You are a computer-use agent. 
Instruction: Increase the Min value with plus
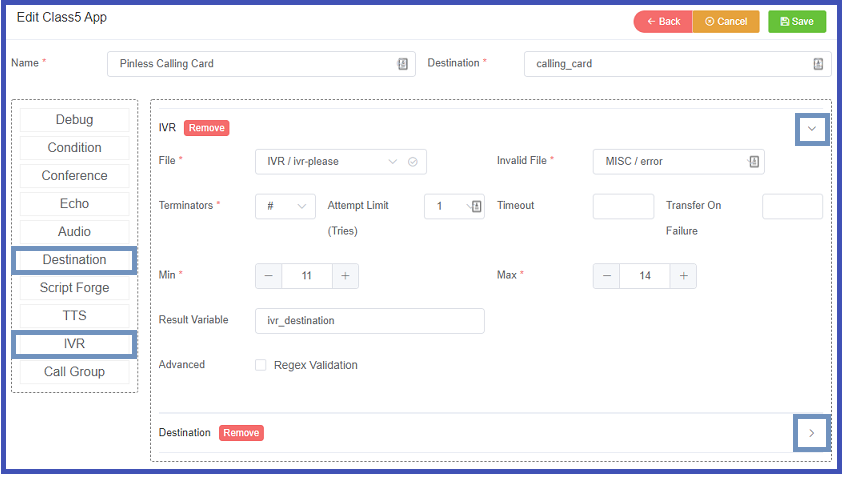(345, 276)
